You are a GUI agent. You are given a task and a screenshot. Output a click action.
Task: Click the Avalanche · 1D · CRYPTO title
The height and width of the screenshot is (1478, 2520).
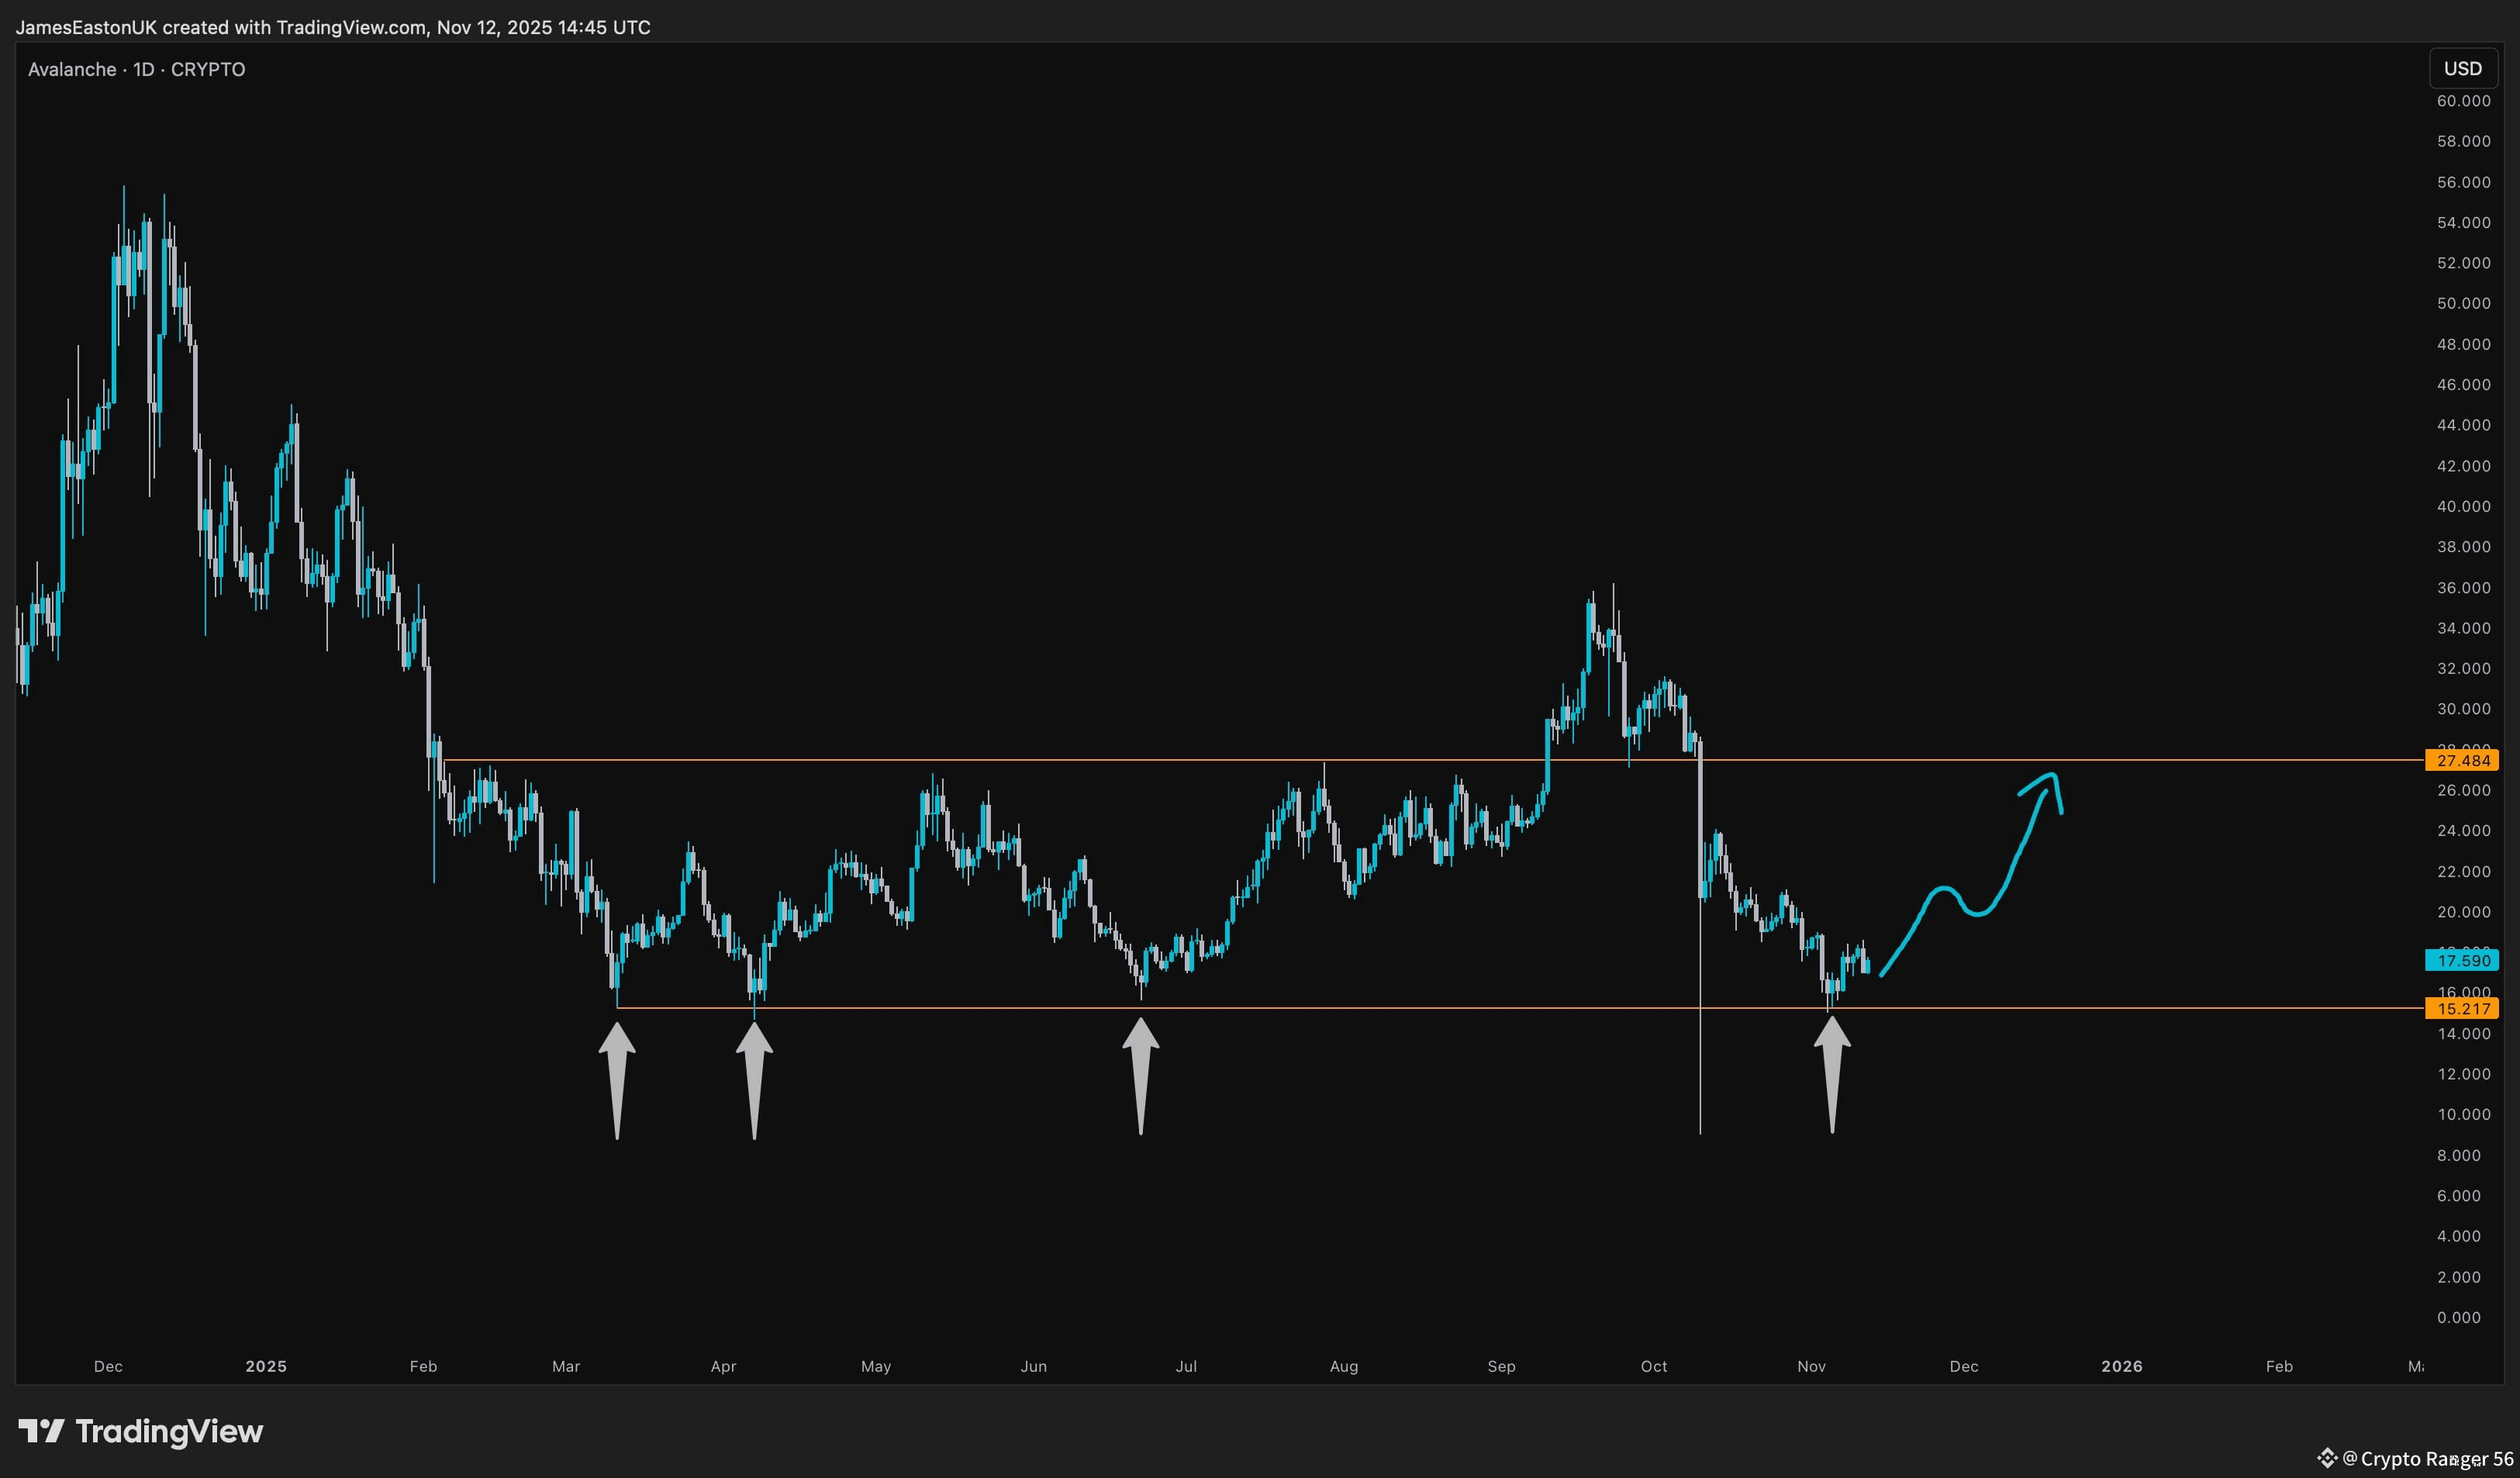(x=137, y=69)
